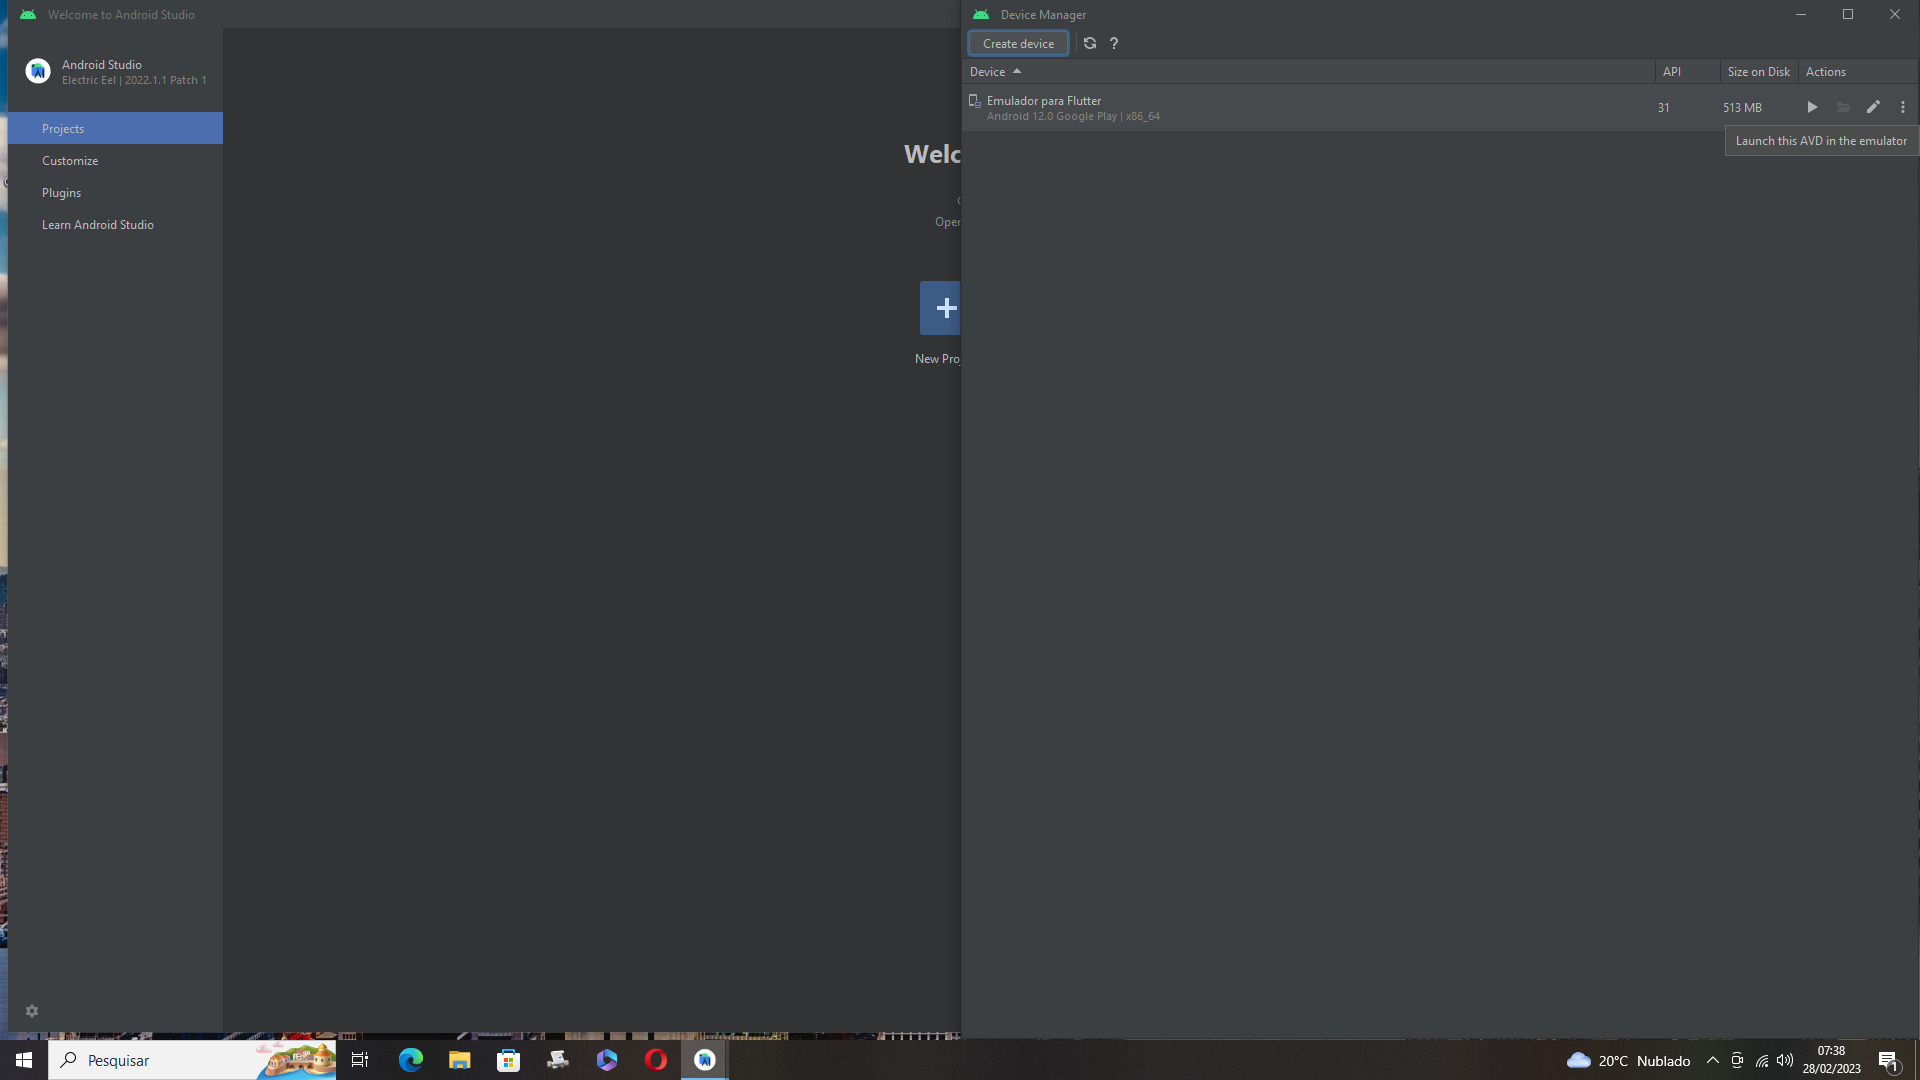The height and width of the screenshot is (1080, 1920).
Task: Refresh the device list in Device Manager
Action: coord(1090,43)
